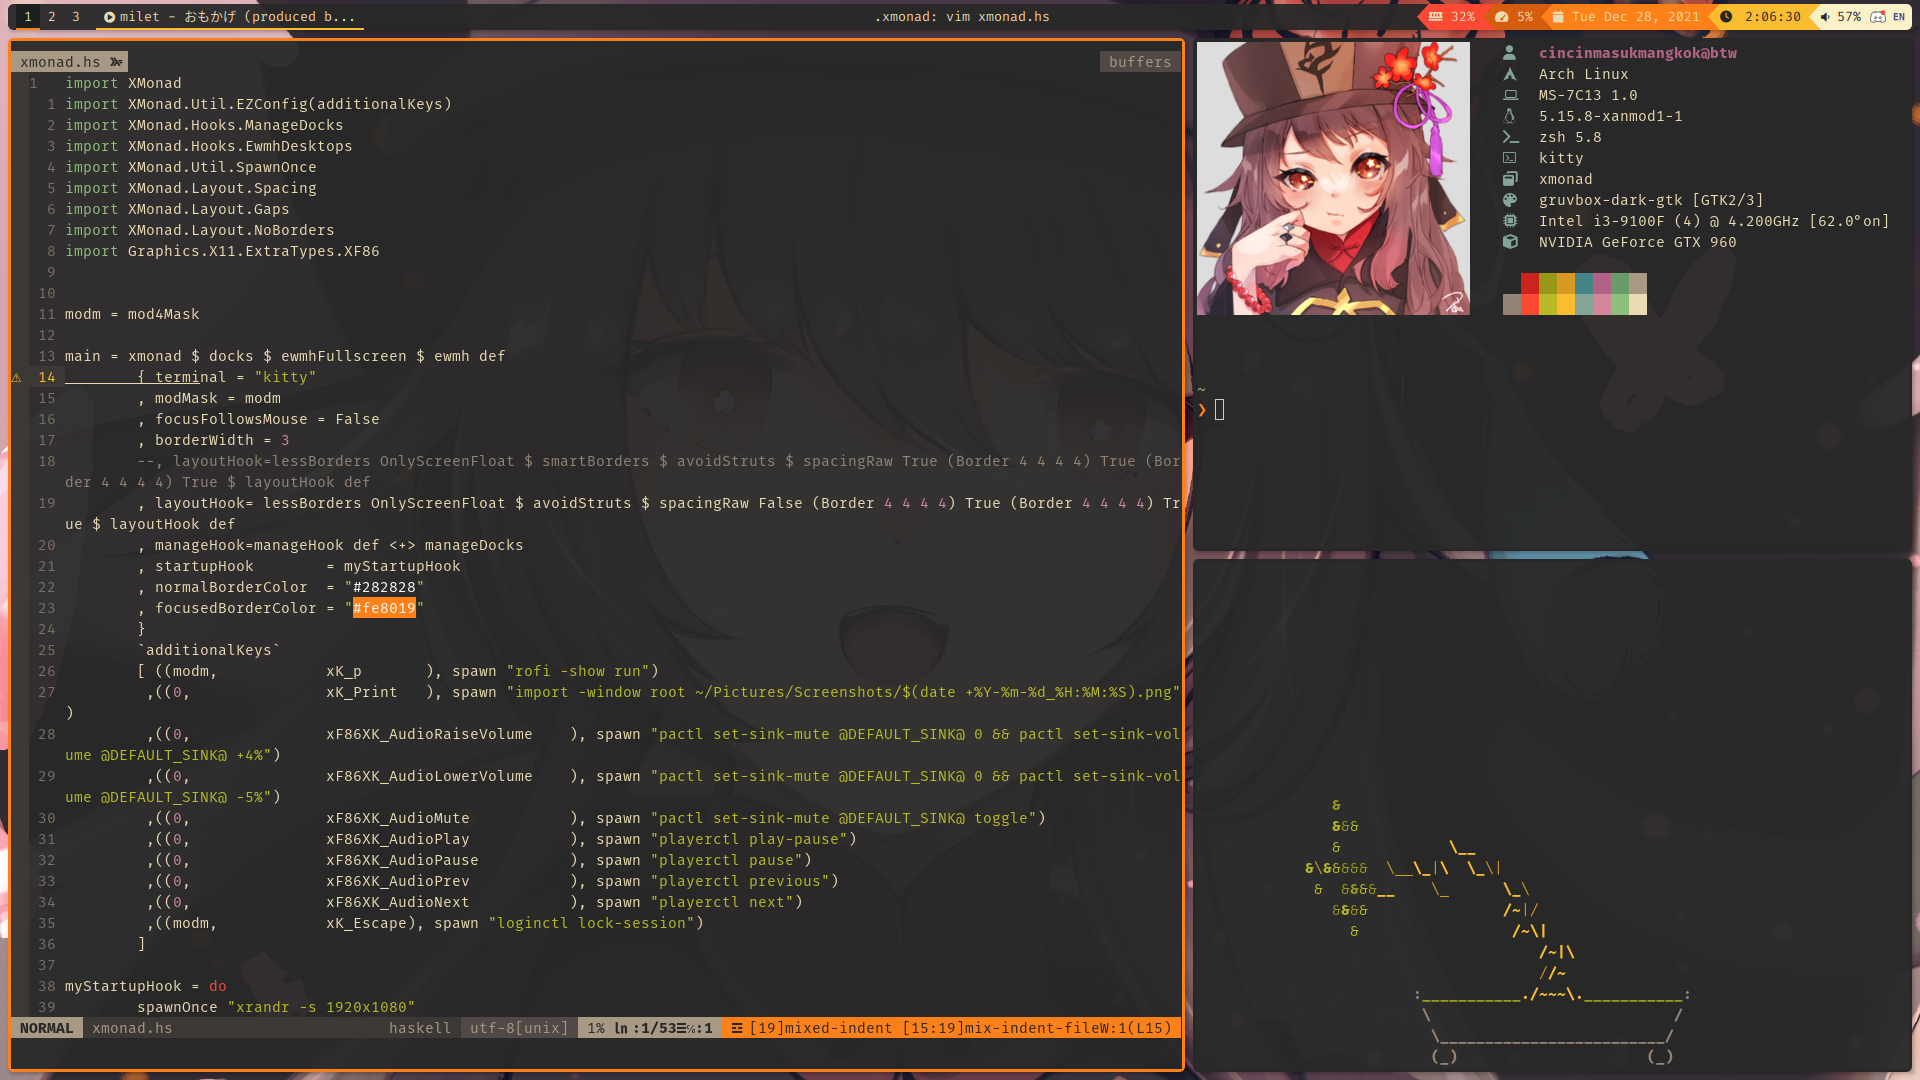
Task: Click the Discord tray icon
Action: 1878,17
